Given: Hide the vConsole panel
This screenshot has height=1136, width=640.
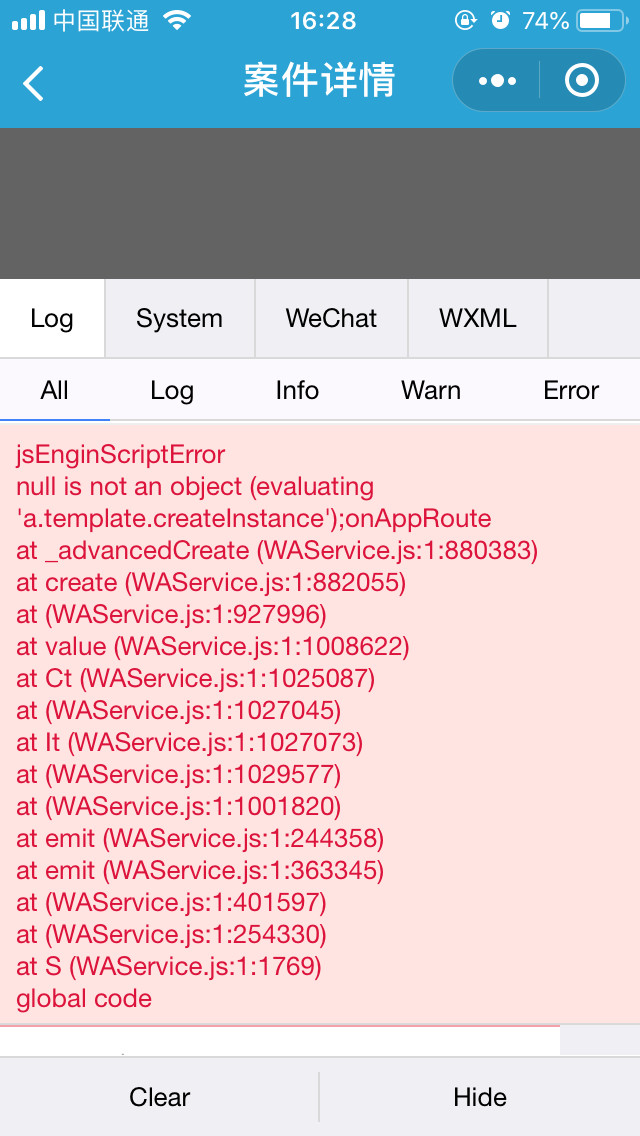Looking at the screenshot, I should [480, 1097].
